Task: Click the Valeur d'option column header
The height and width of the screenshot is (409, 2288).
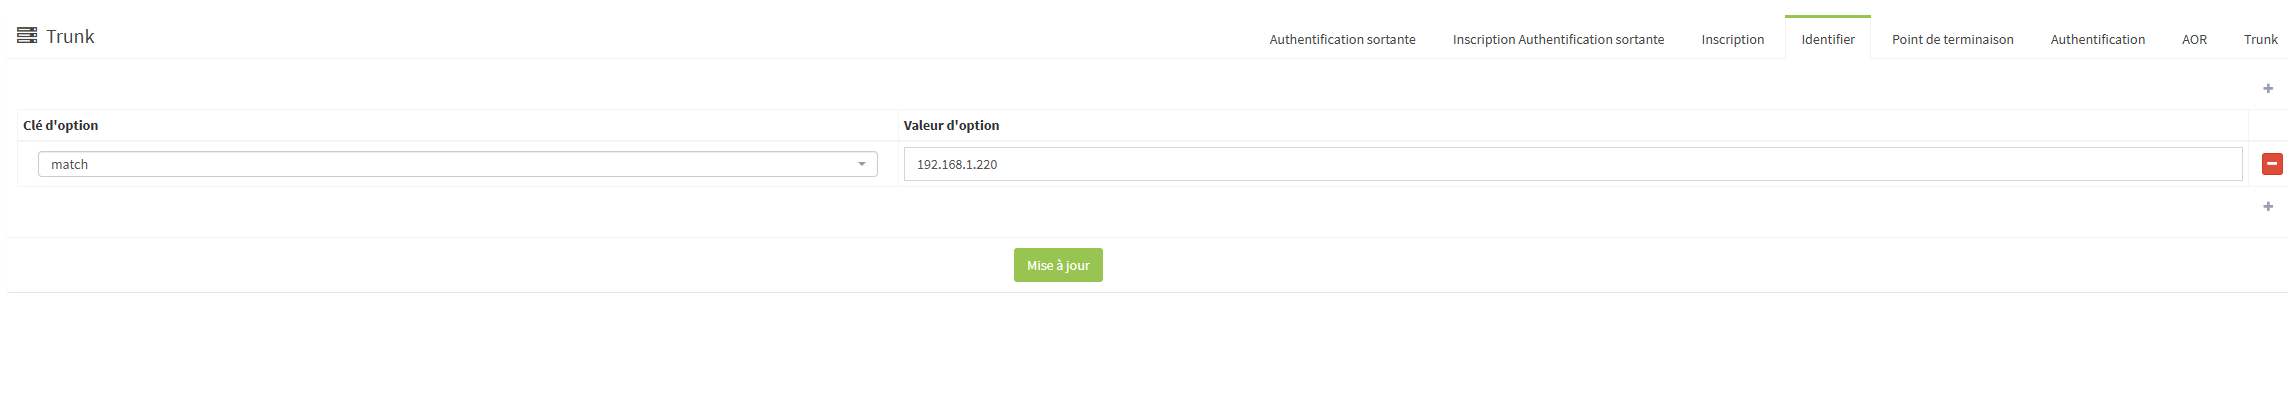Action: tap(951, 126)
